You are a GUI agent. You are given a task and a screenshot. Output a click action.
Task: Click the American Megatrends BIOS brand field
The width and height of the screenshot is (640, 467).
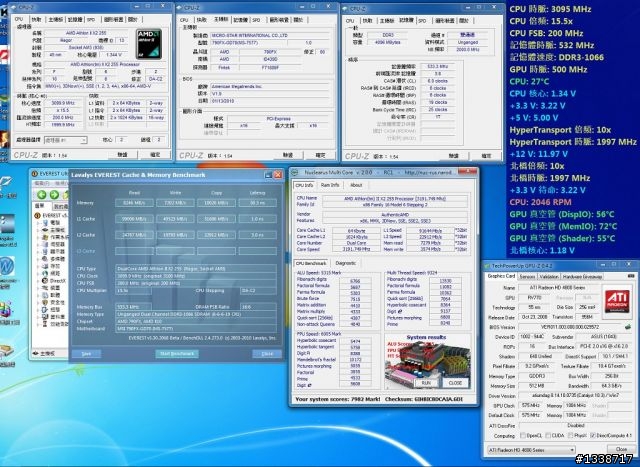pos(269,87)
